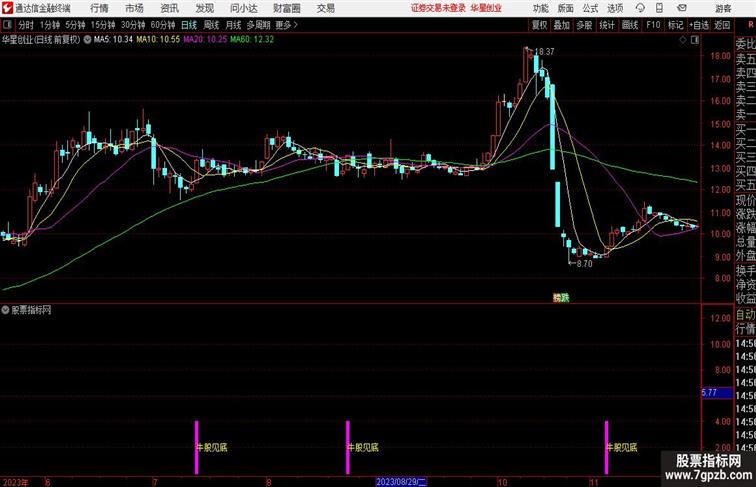
Task: Click the 2023/08/29 date marker
Action: (x=401, y=482)
